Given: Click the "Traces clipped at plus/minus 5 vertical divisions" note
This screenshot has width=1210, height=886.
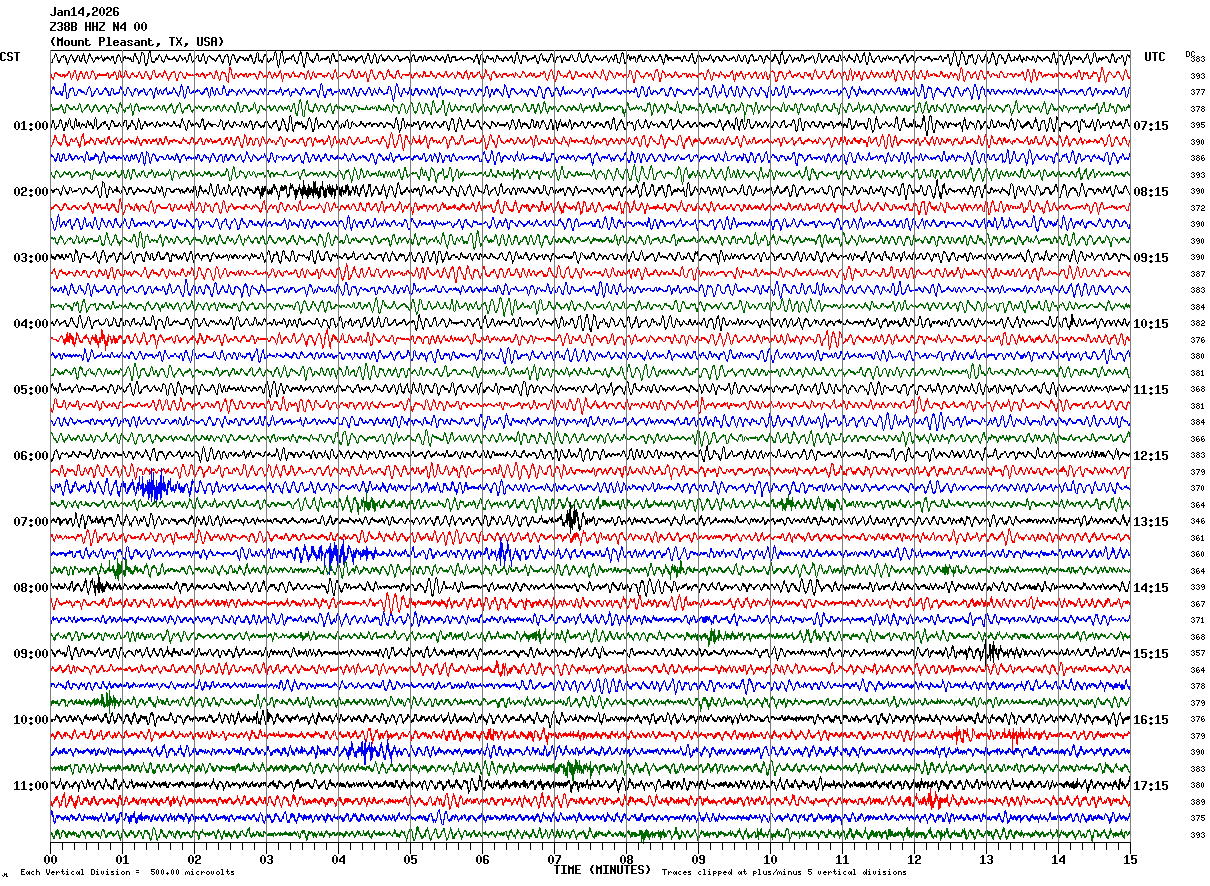Looking at the screenshot, I should 784,873.
